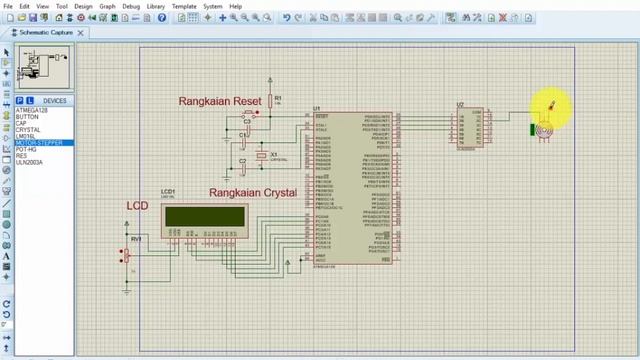
Task: Click the P pick devices button
Action: coord(20,100)
